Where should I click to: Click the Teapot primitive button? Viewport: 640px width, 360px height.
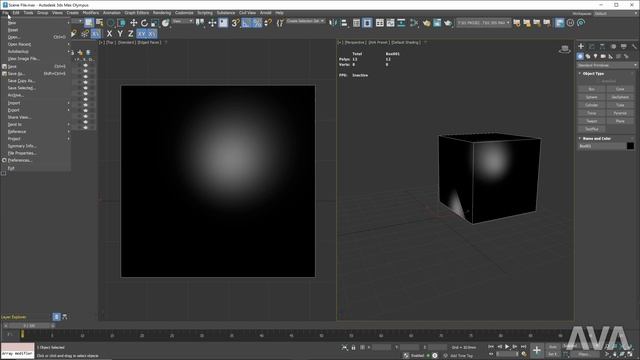[x=591, y=121]
